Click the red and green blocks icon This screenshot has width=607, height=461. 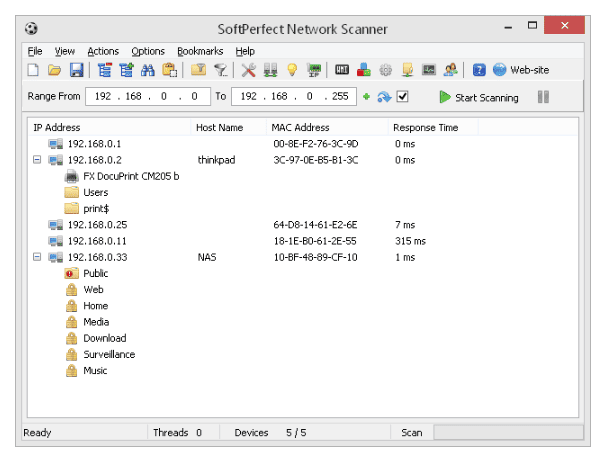[x=364, y=70]
